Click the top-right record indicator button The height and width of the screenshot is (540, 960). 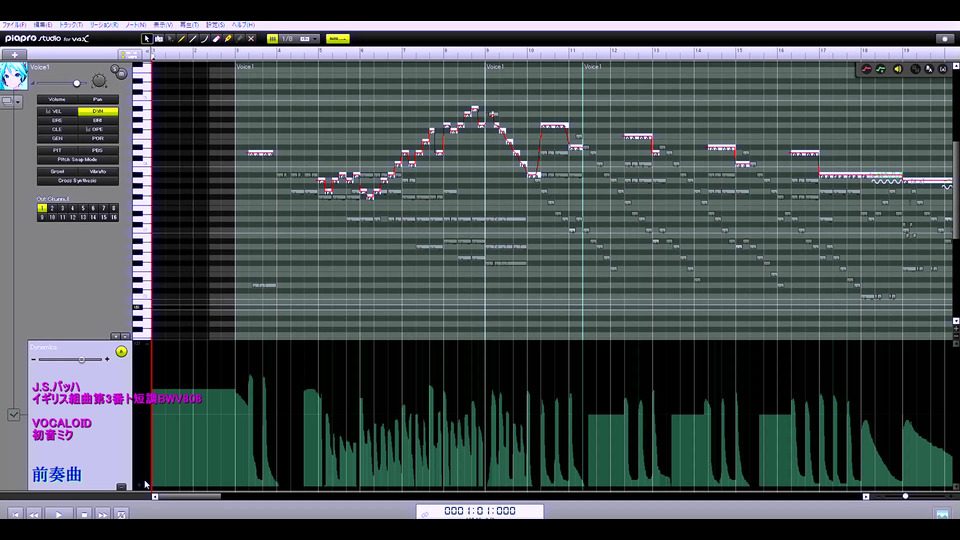coord(945,39)
